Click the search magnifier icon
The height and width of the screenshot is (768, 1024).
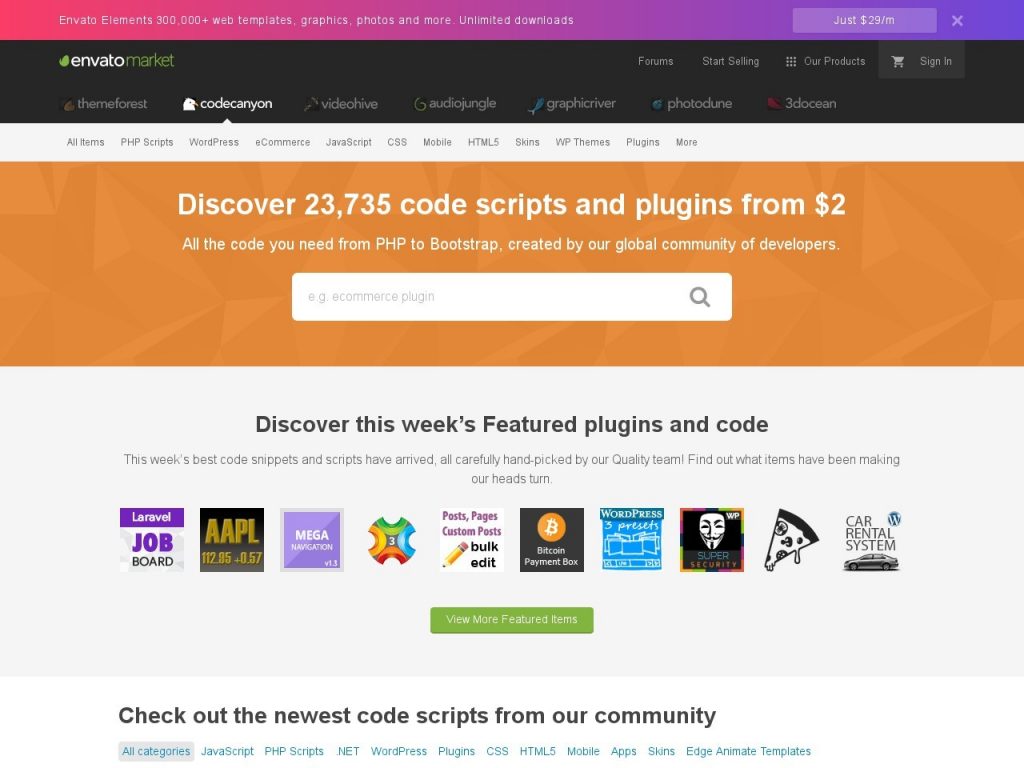698,296
